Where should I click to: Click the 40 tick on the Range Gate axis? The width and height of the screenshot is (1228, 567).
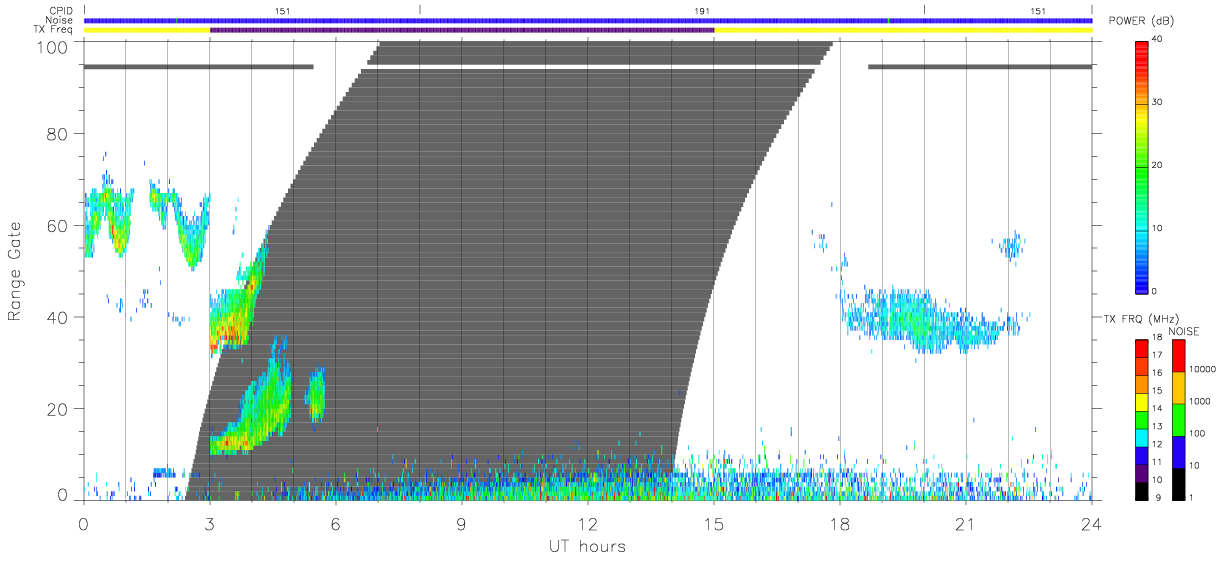point(58,317)
